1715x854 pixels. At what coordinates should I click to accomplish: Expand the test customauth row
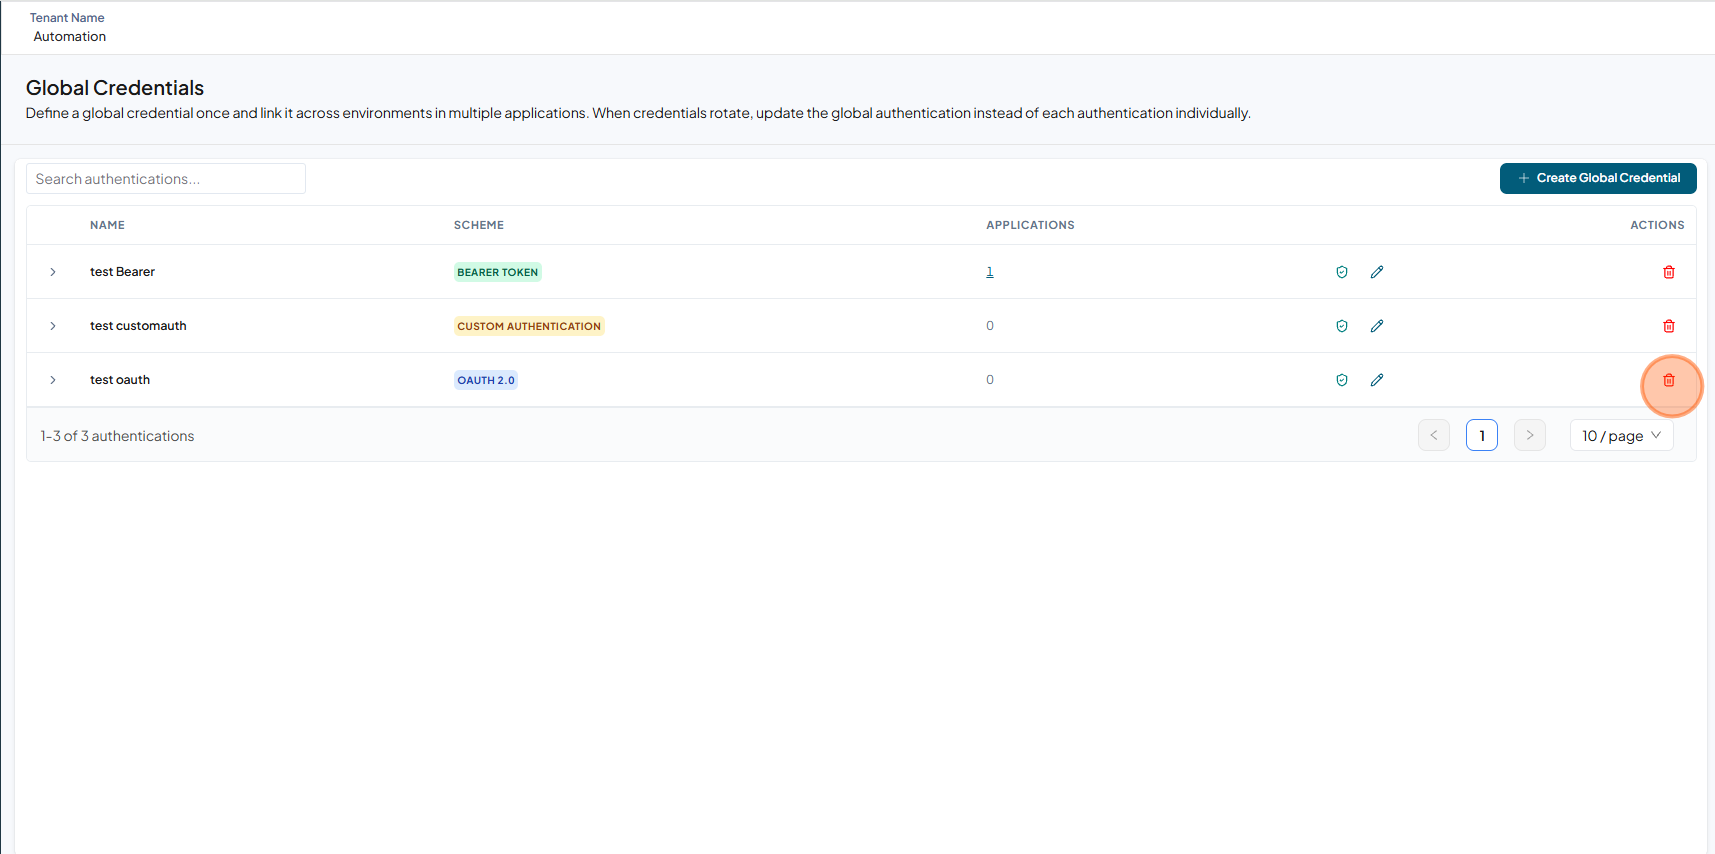click(53, 326)
